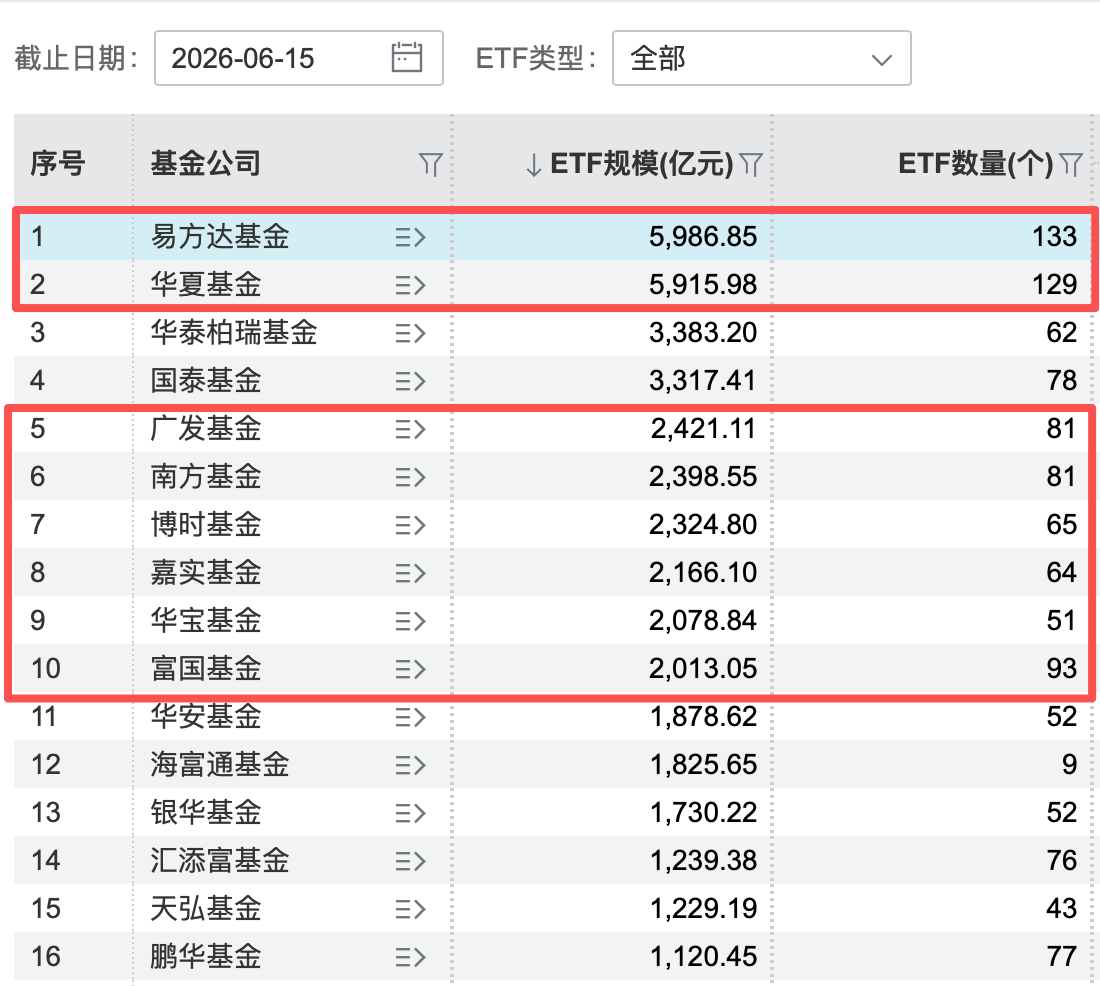
Task: Click the 1,825.65 ETF scale value
Action: (x=703, y=764)
